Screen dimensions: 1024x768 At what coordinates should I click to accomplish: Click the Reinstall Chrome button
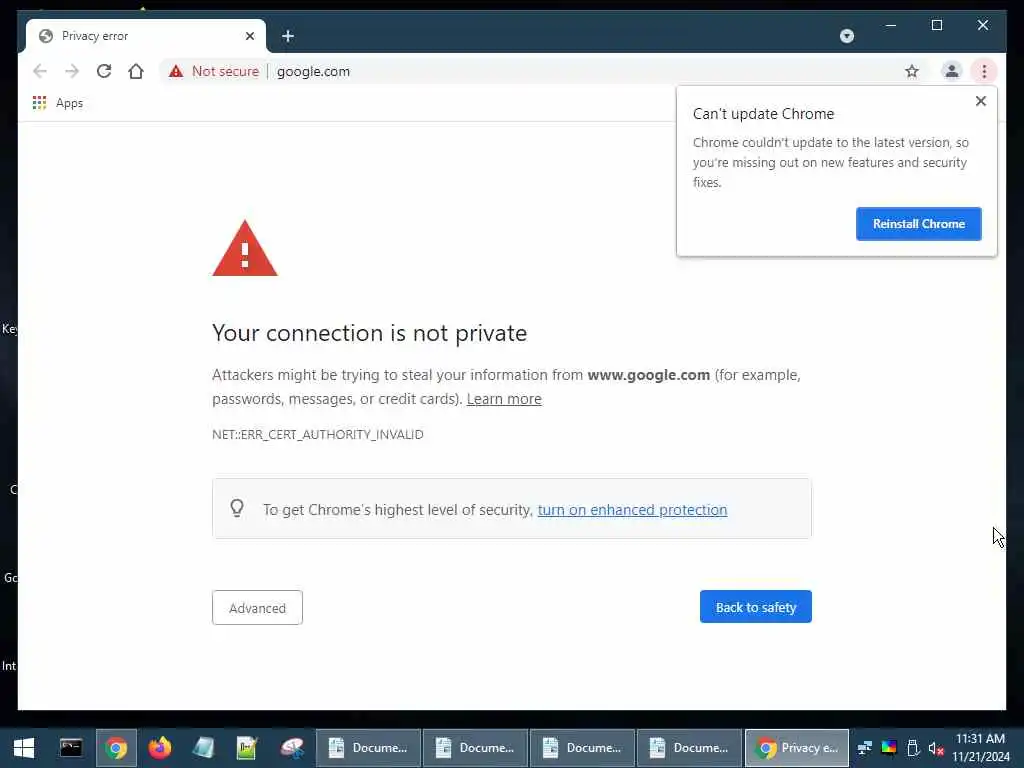(x=918, y=224)
